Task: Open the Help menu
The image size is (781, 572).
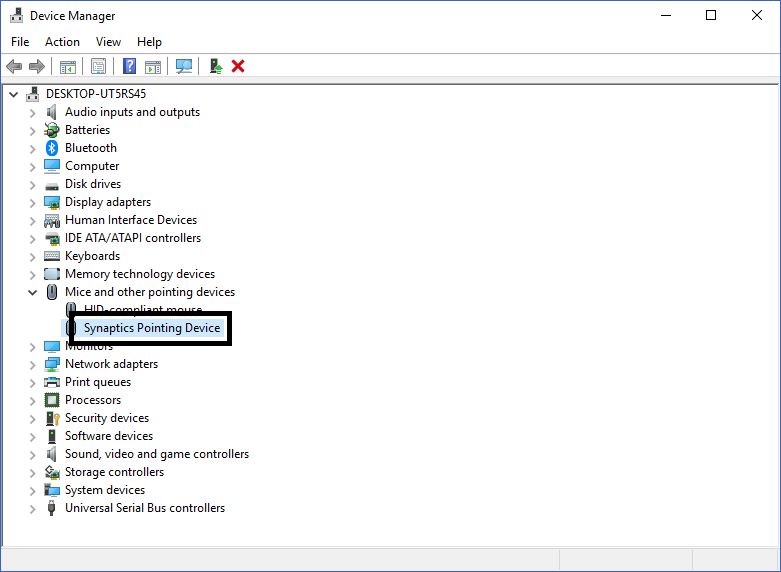Action: [149, 42]
